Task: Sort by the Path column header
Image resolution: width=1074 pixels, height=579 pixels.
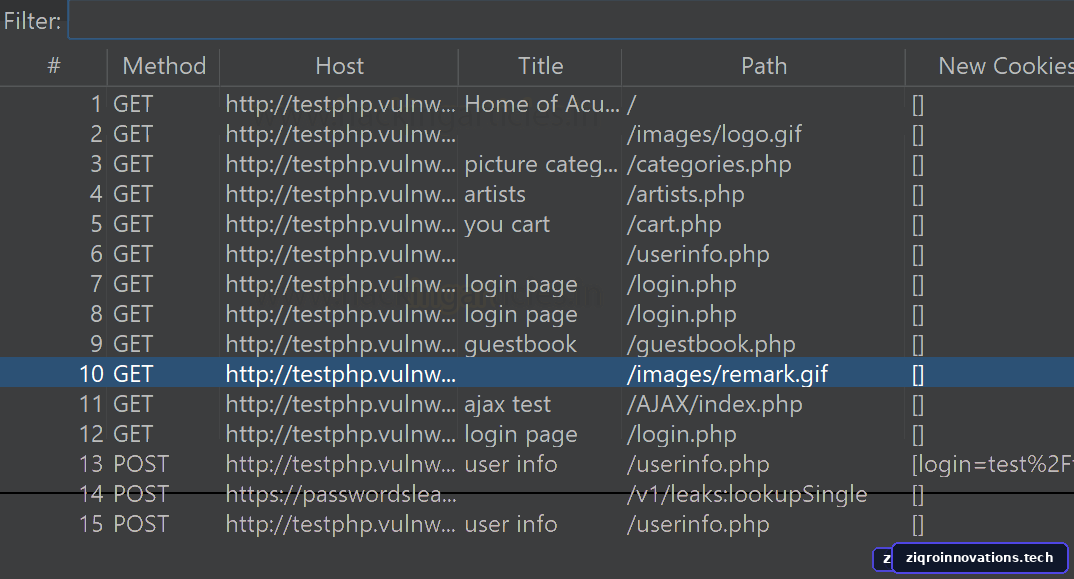Action: (x=764, y=66)
